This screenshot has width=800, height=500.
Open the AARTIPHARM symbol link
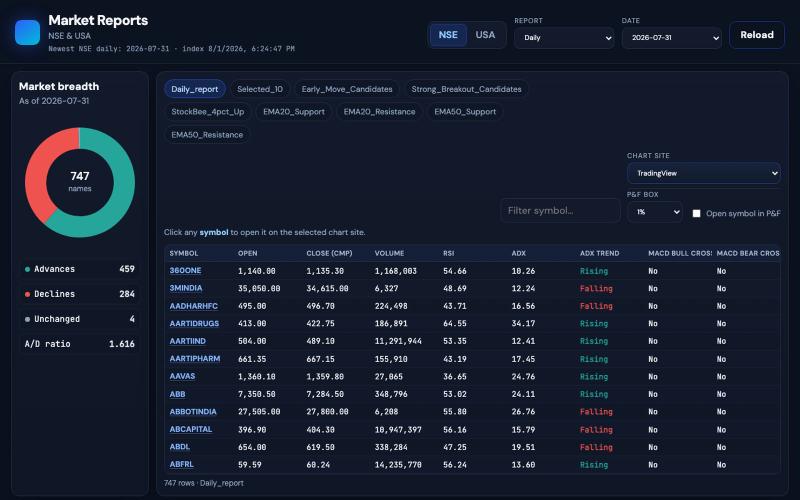[x=195, y=359]
